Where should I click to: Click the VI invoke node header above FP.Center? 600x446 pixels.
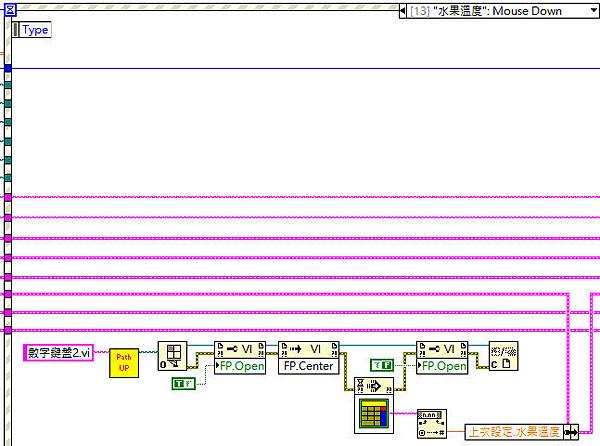click(x=308, y=350)
